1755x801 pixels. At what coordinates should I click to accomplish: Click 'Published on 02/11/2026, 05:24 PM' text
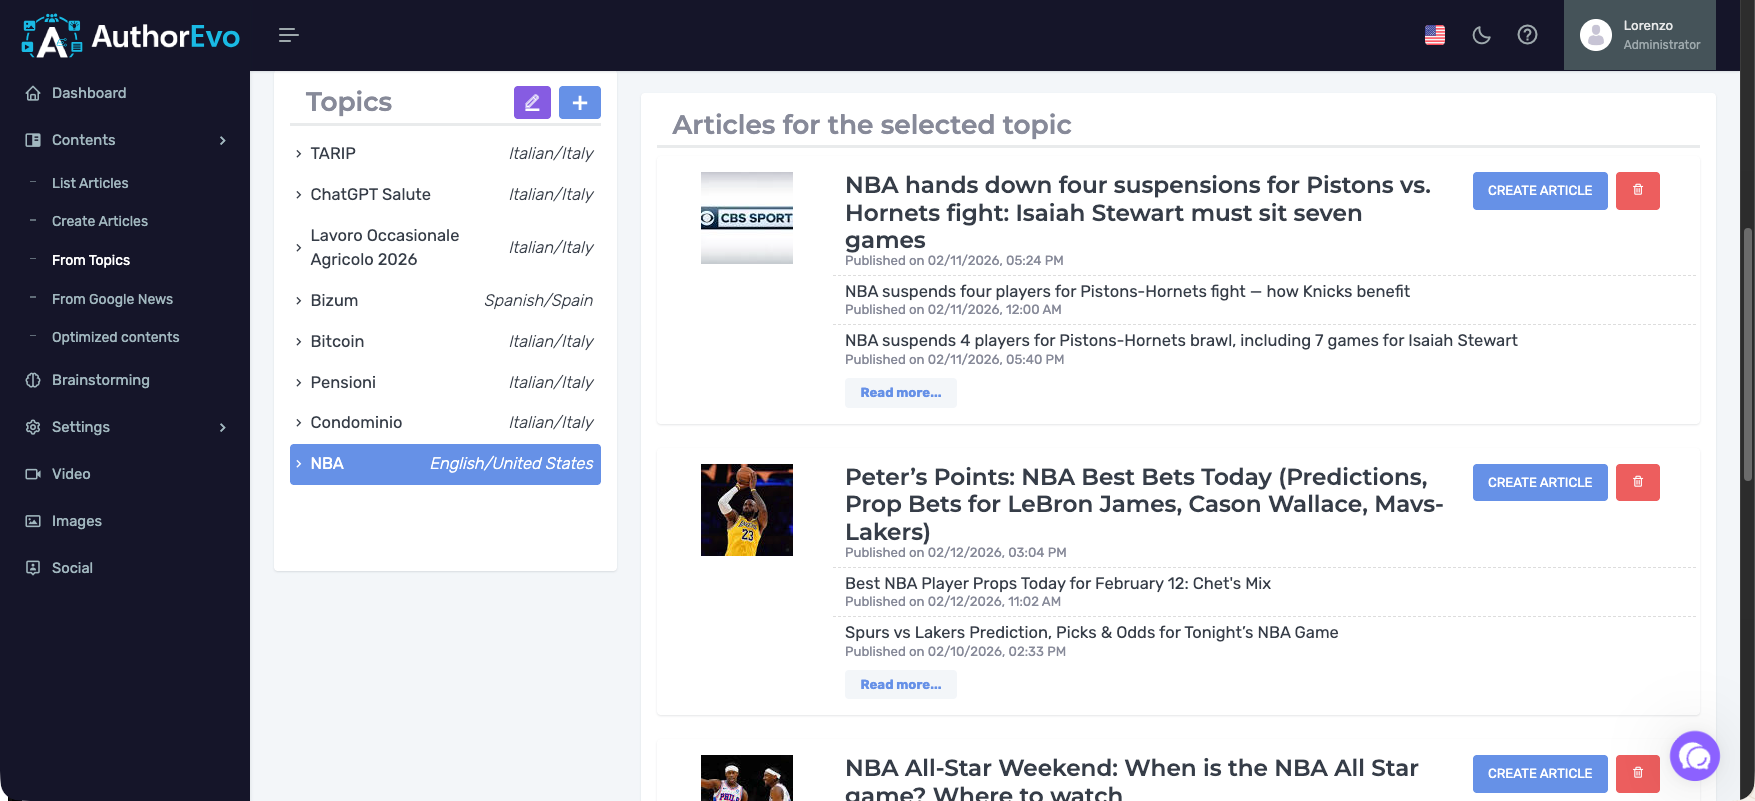tap(954, 260)
